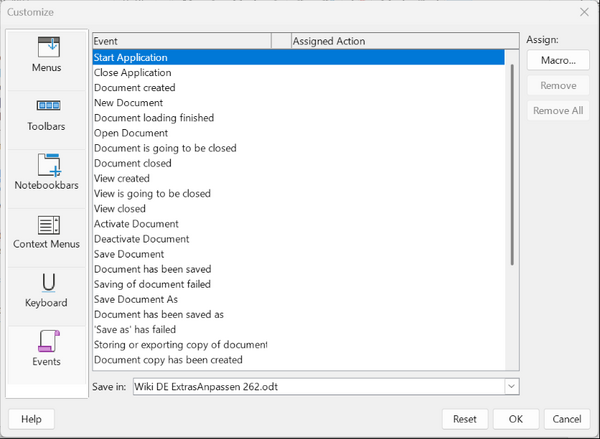Screen dimensions: 600x439
Task: Select the Close Application event
Action: (298, 73)
